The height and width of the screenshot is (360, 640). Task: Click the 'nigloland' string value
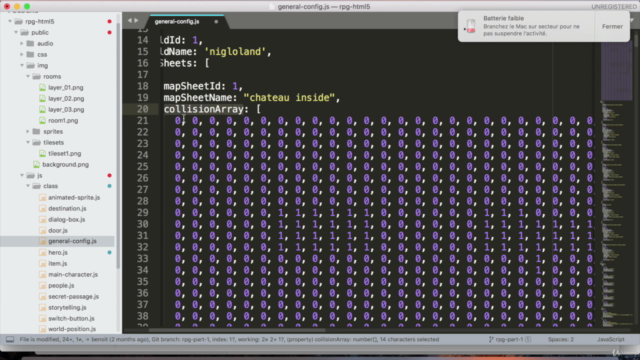point(235,52)
